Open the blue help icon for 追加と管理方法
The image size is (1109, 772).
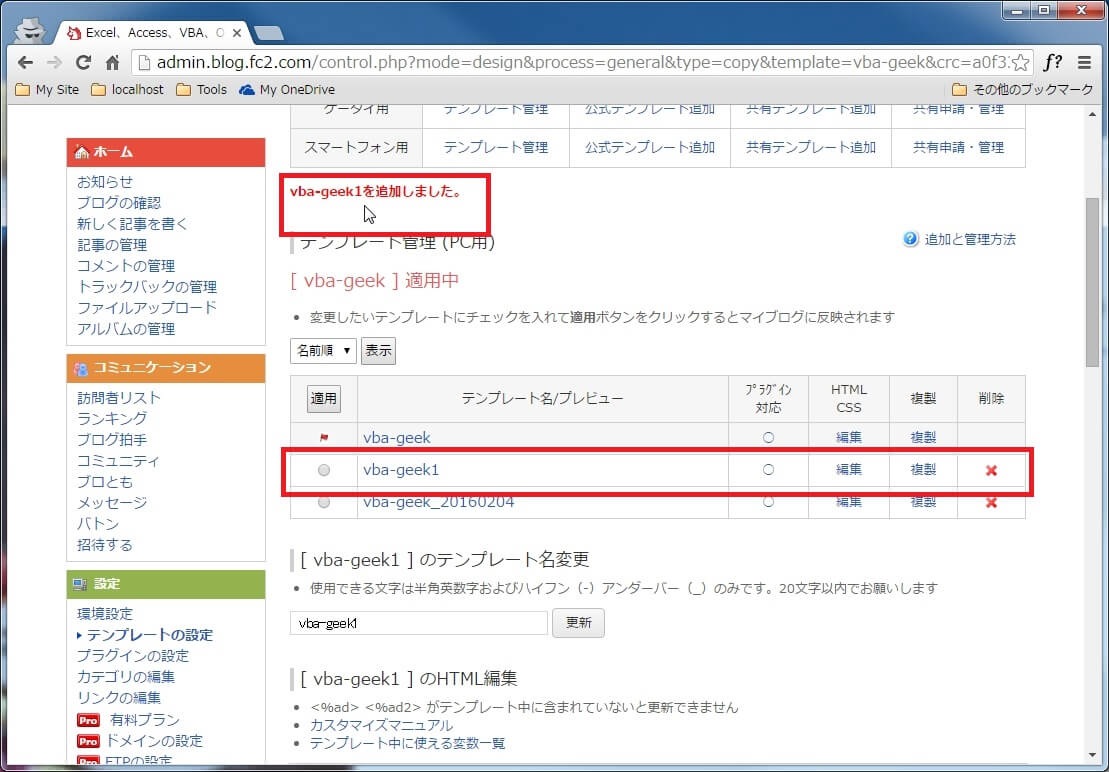910,239
